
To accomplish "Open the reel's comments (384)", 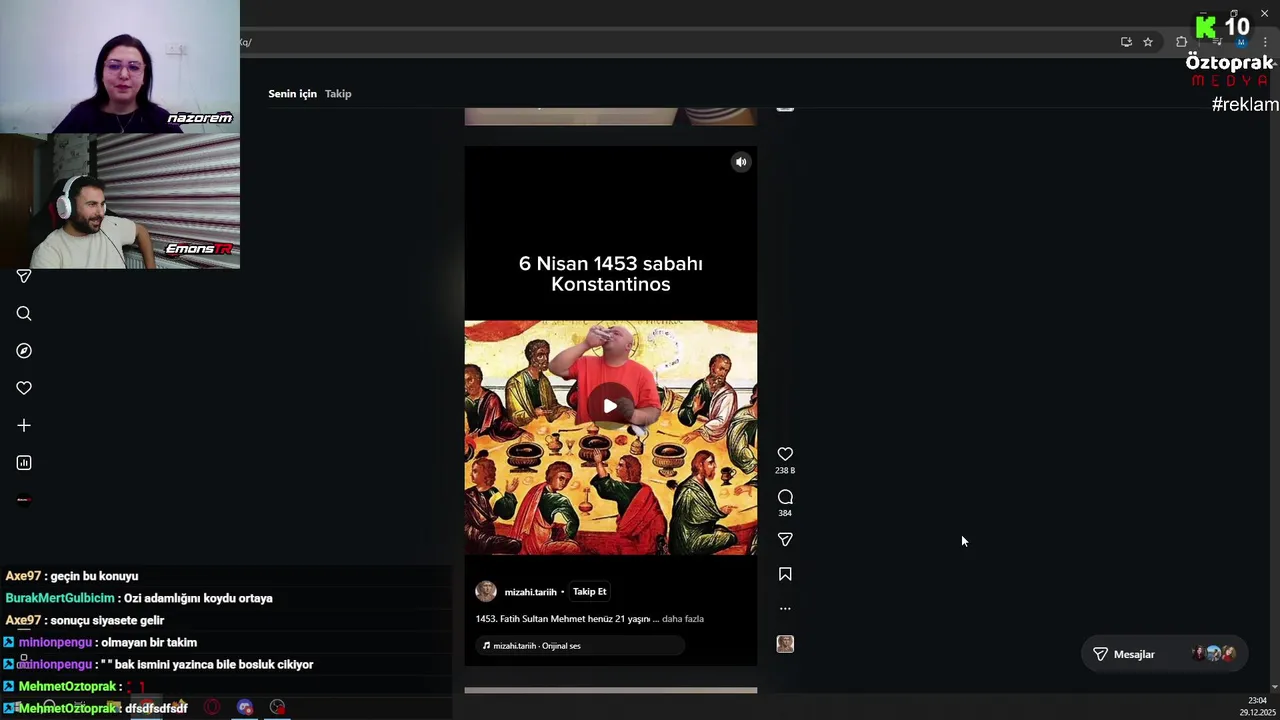I will pos(785,497).
